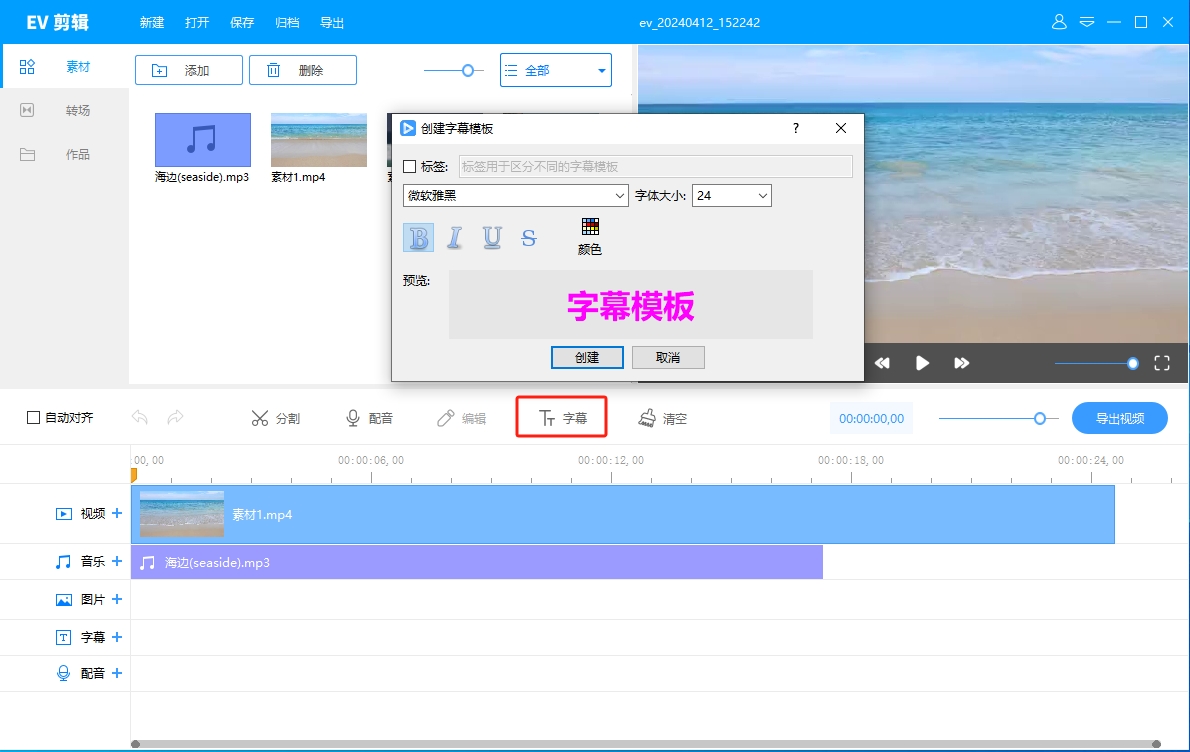Select the 分割 split tool
1190x752 pixels.
[x=276, y=418]
